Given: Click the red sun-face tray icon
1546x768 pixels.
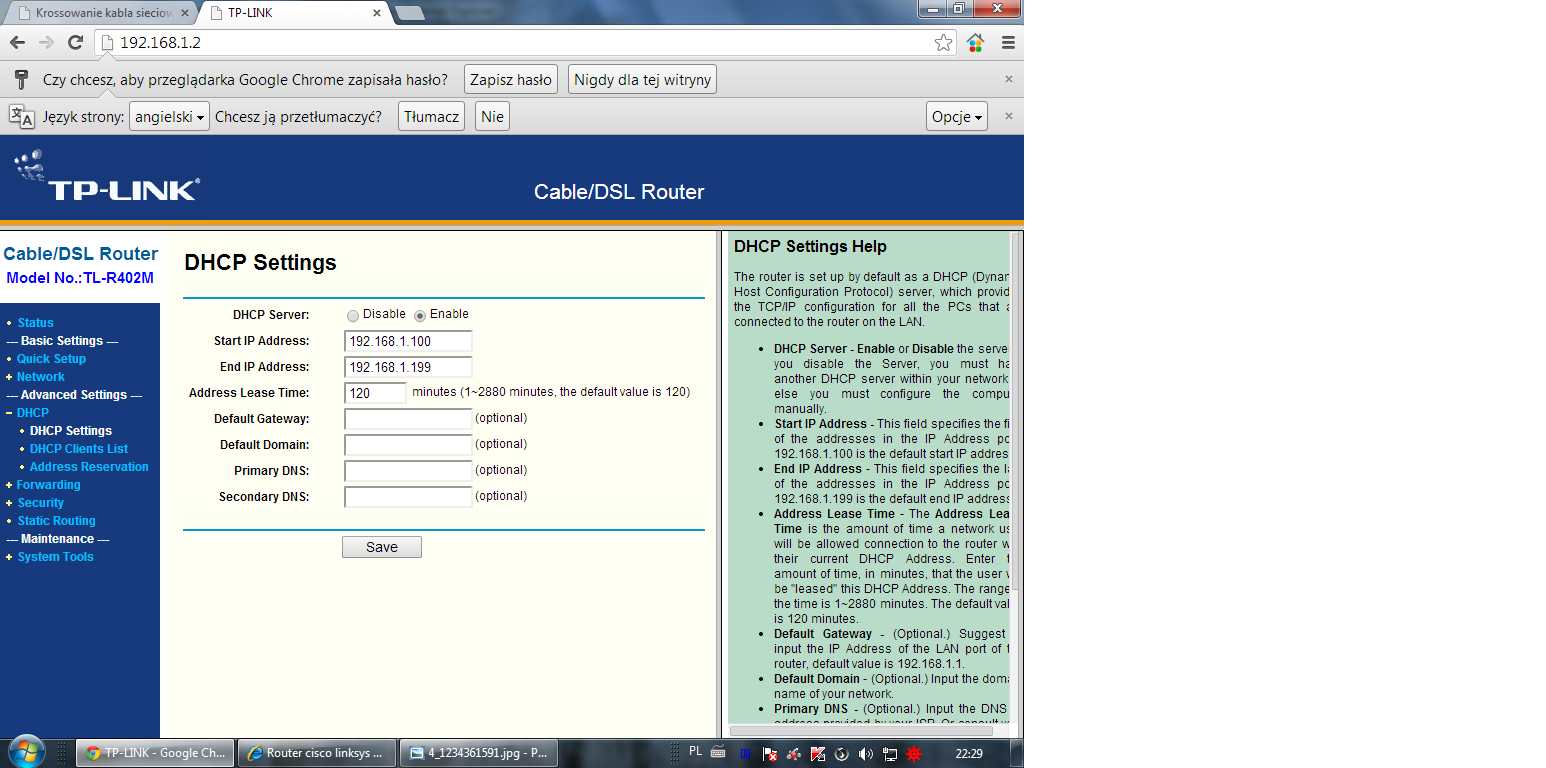Looking at the screenshot, I should point(913,754).
